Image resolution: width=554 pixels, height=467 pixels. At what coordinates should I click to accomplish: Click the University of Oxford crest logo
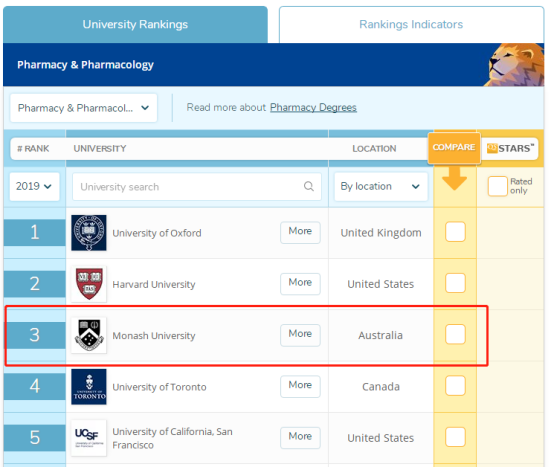[89, 233]
